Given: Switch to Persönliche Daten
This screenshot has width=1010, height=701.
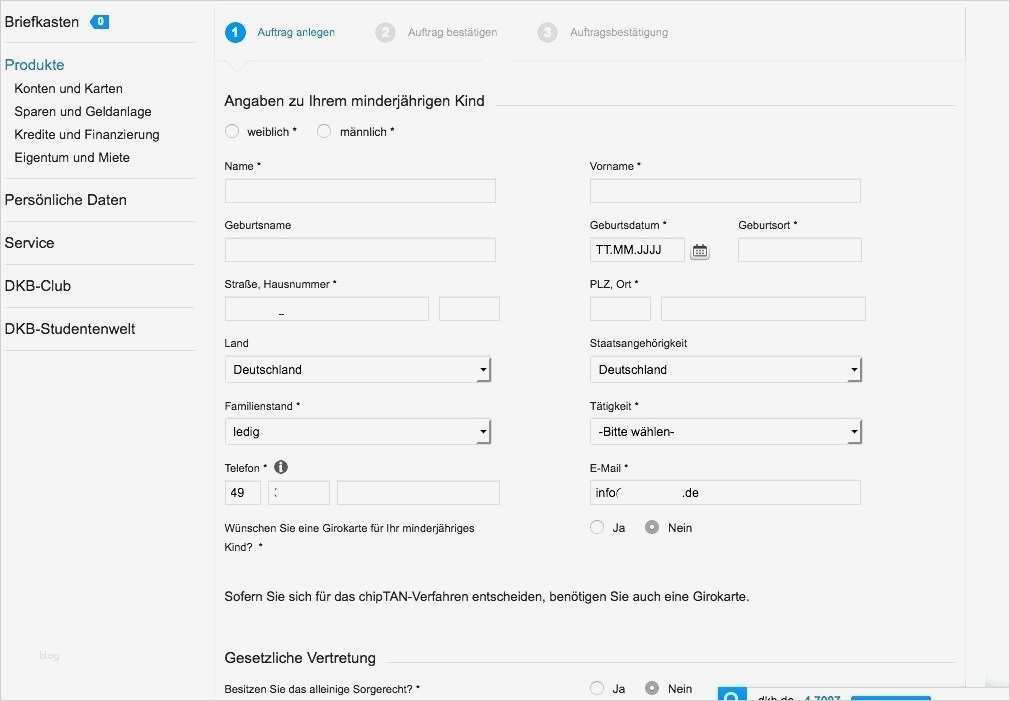Looking at the screenshot, I should (66, 200).
